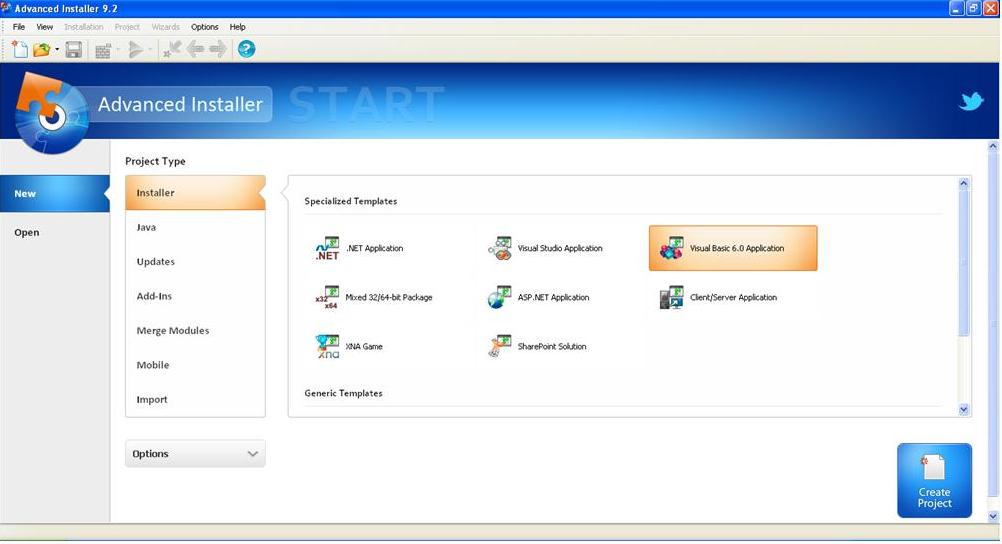Select the Java project type
Image resolution: width=1002 pixels, height=544 pixels.
point(196,228)
